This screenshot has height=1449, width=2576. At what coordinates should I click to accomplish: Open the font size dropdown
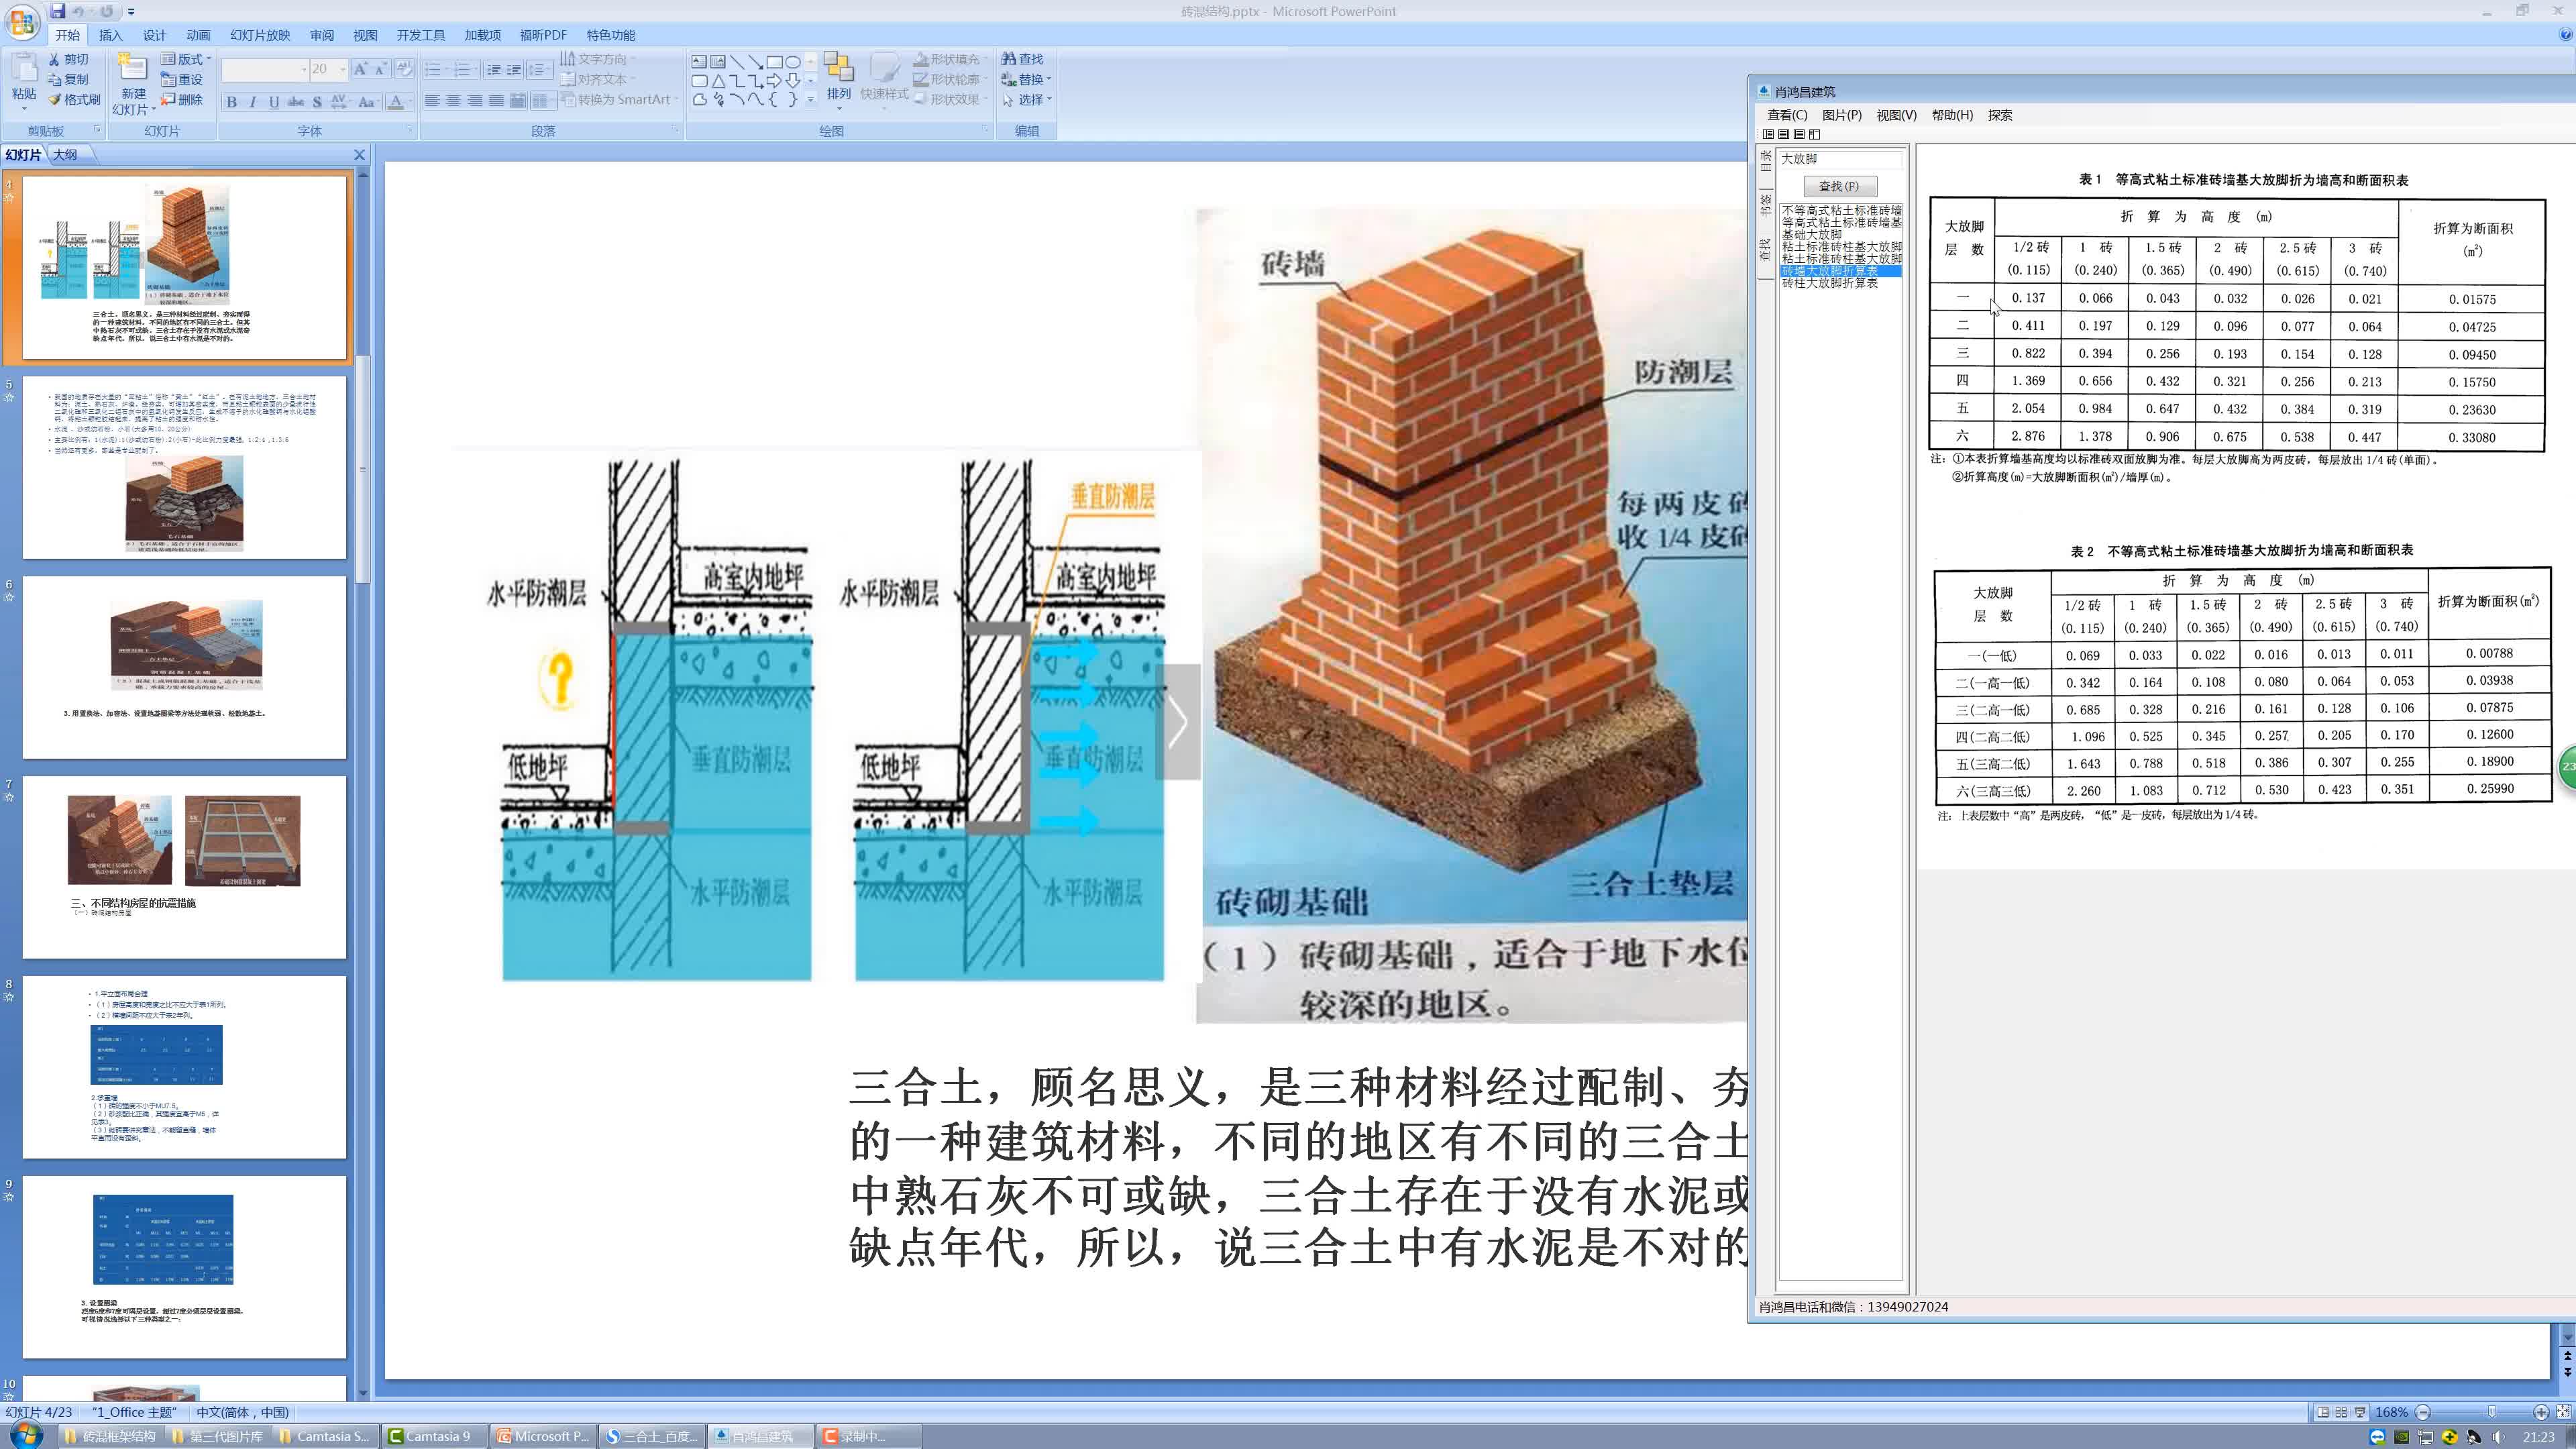tap(342, 69)
